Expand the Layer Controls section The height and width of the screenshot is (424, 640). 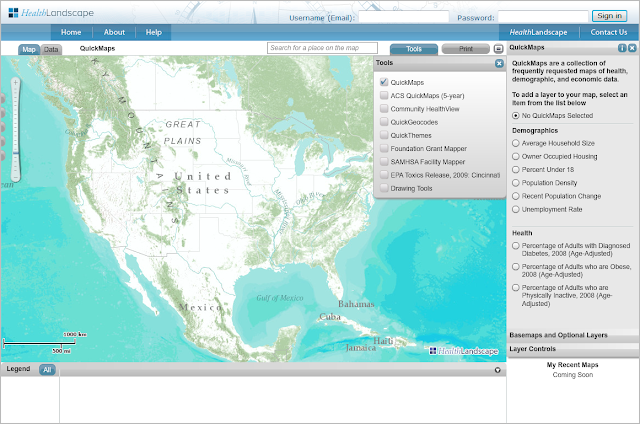click(573, 349)
